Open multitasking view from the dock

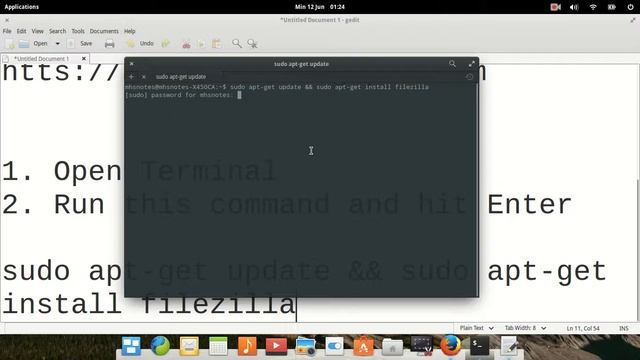pyautogui.click(x=131, y=347)
